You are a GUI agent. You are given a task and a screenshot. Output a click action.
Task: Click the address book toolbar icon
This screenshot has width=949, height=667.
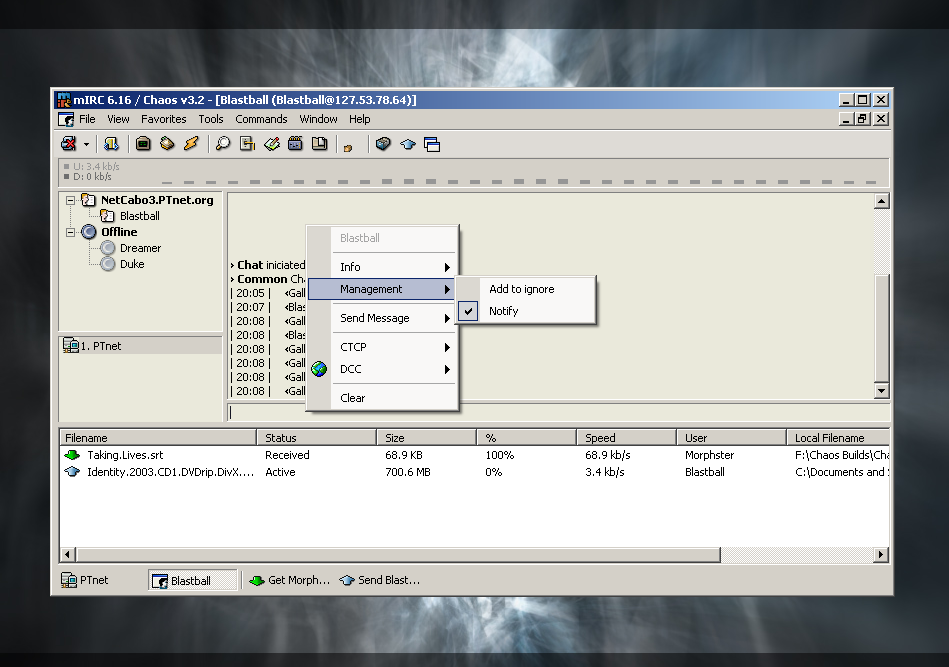(167, 143)
